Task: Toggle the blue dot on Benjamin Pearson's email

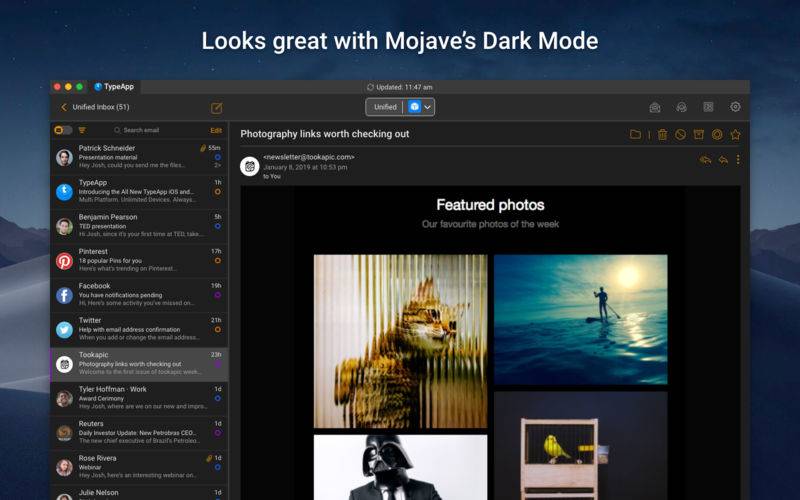Action: (x=217, y=226)
